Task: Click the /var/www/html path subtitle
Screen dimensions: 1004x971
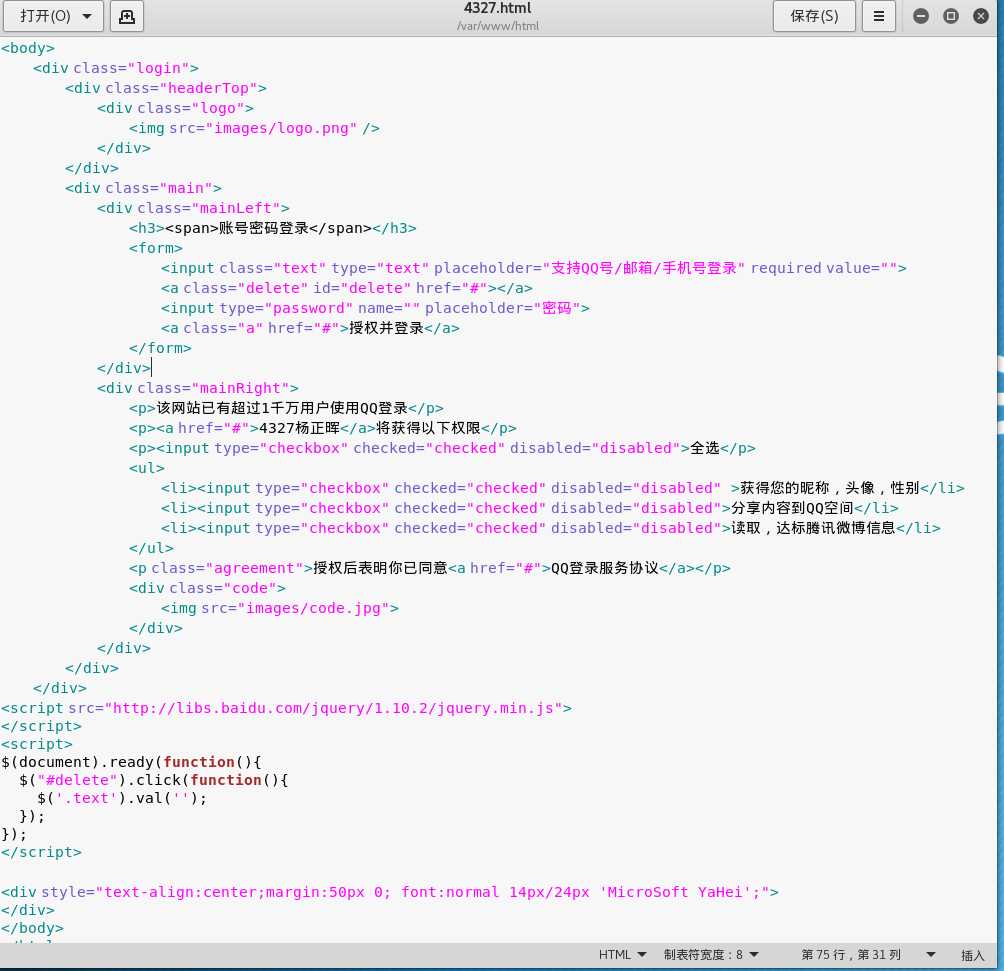Action: 498,26
